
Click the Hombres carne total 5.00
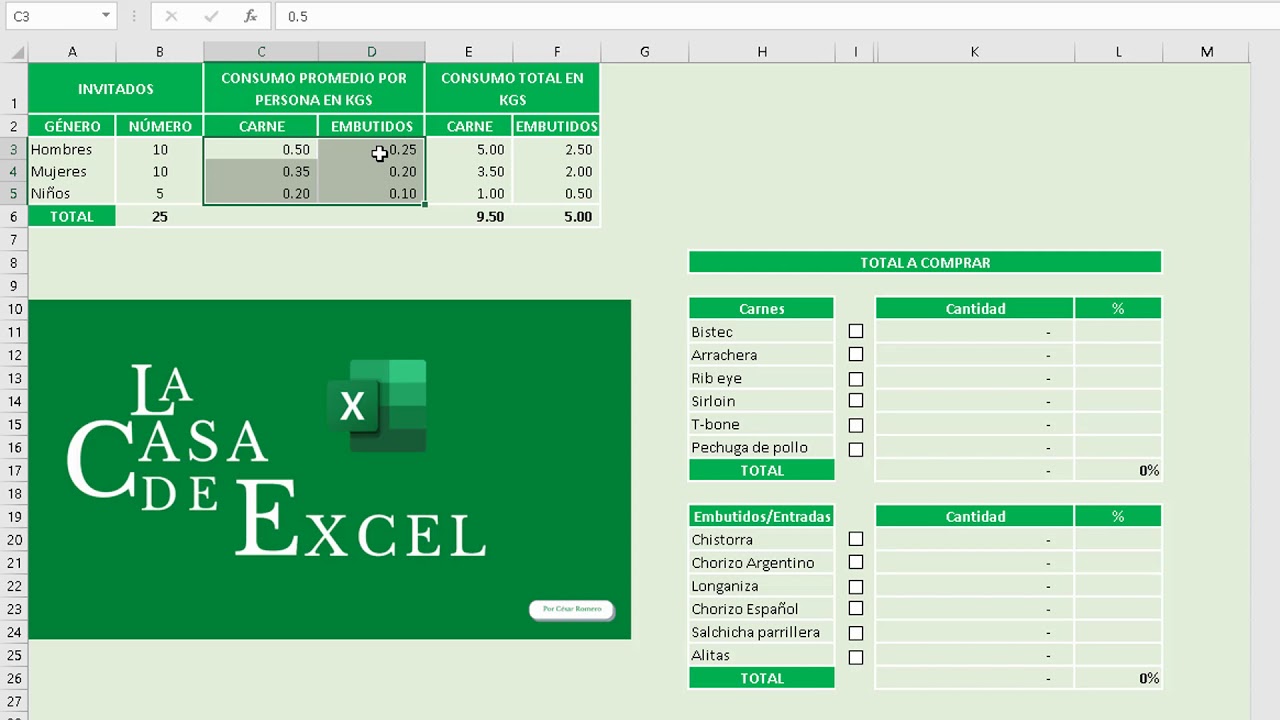[469, 149]
